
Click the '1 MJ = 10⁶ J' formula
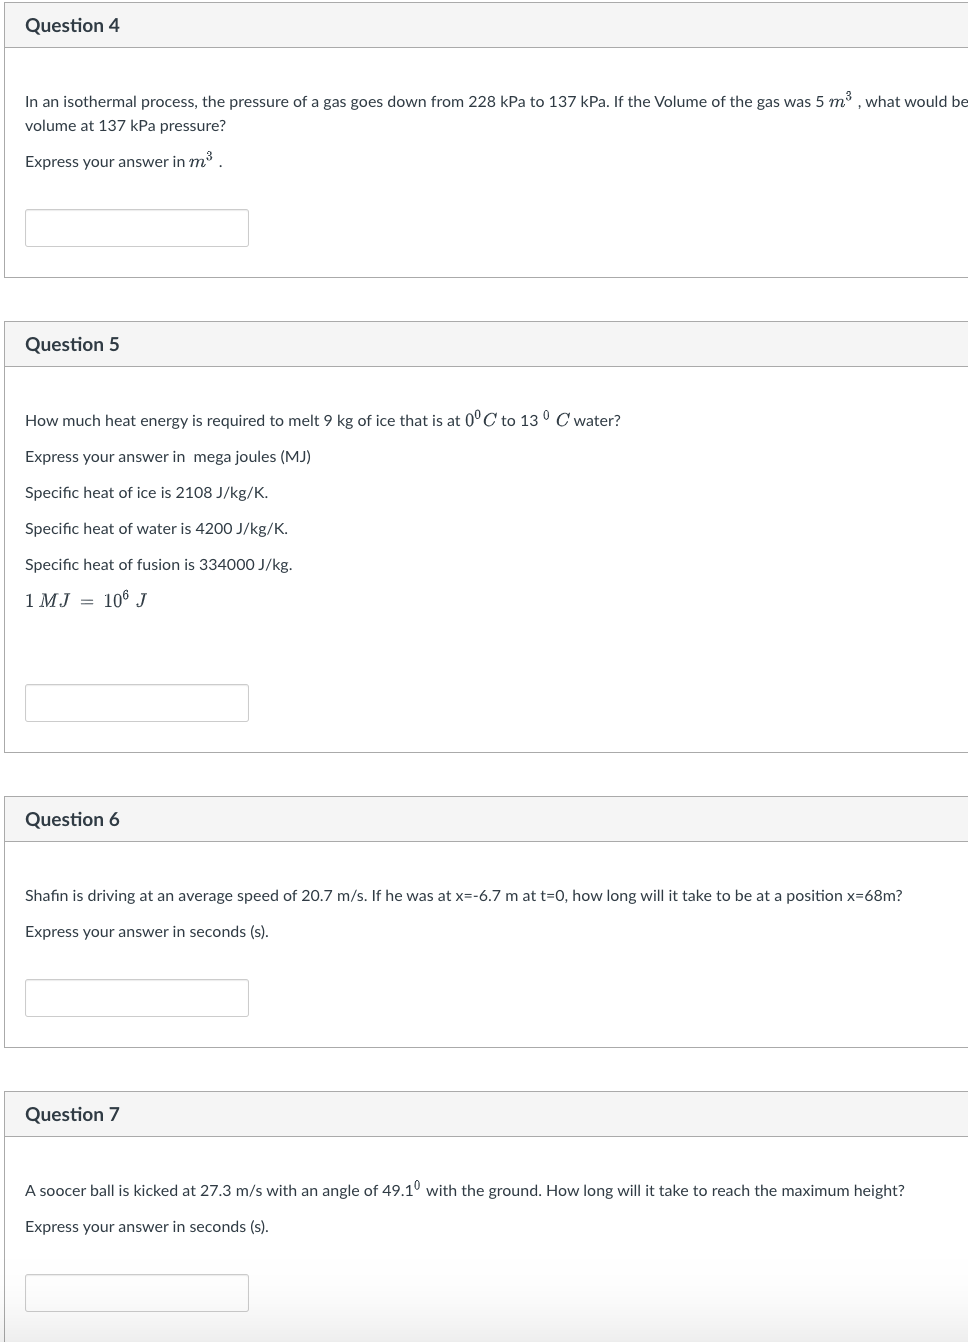86,600
